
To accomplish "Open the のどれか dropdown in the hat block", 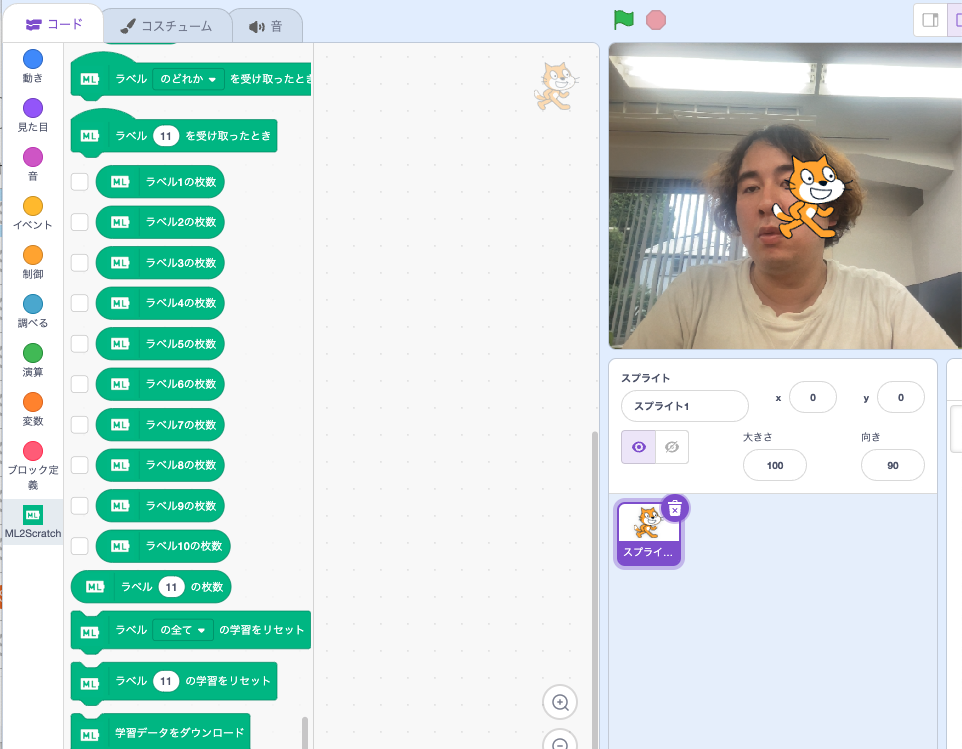I will 188,79.
